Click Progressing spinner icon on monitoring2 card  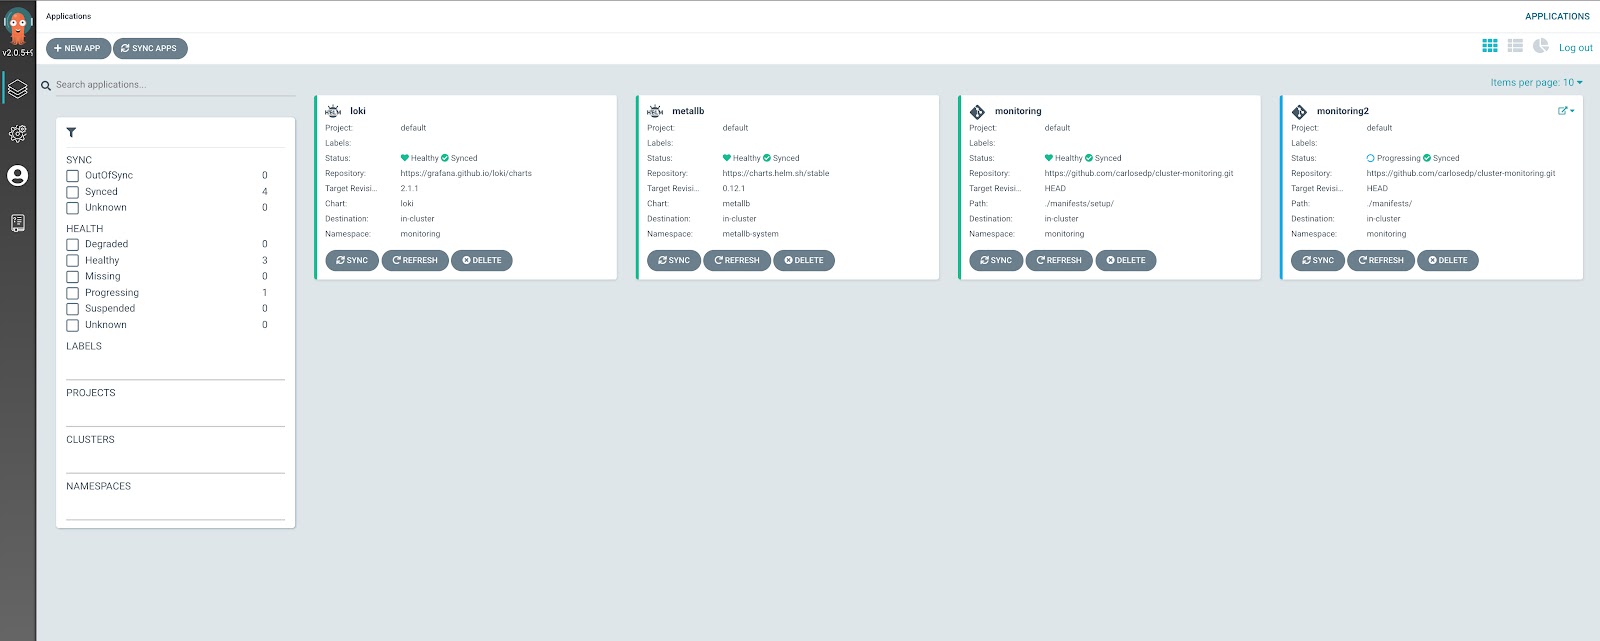pyautogui.click(x=1371, y=158)
